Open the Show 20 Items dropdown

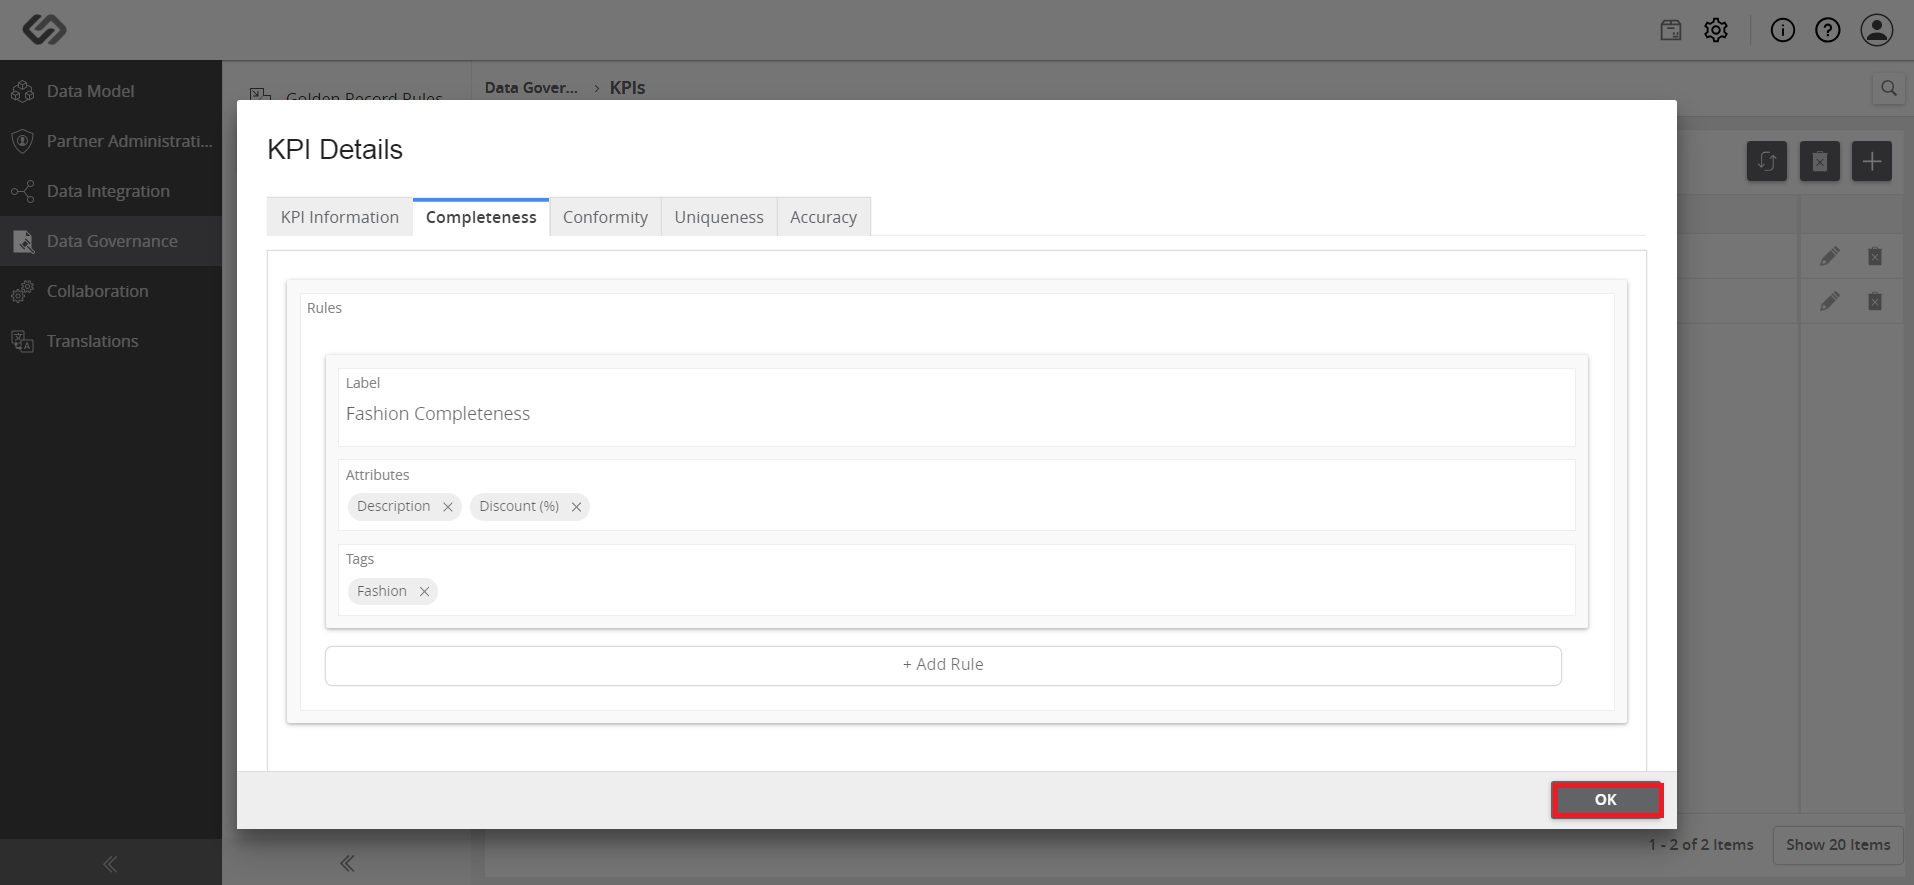coord(1838,845)
